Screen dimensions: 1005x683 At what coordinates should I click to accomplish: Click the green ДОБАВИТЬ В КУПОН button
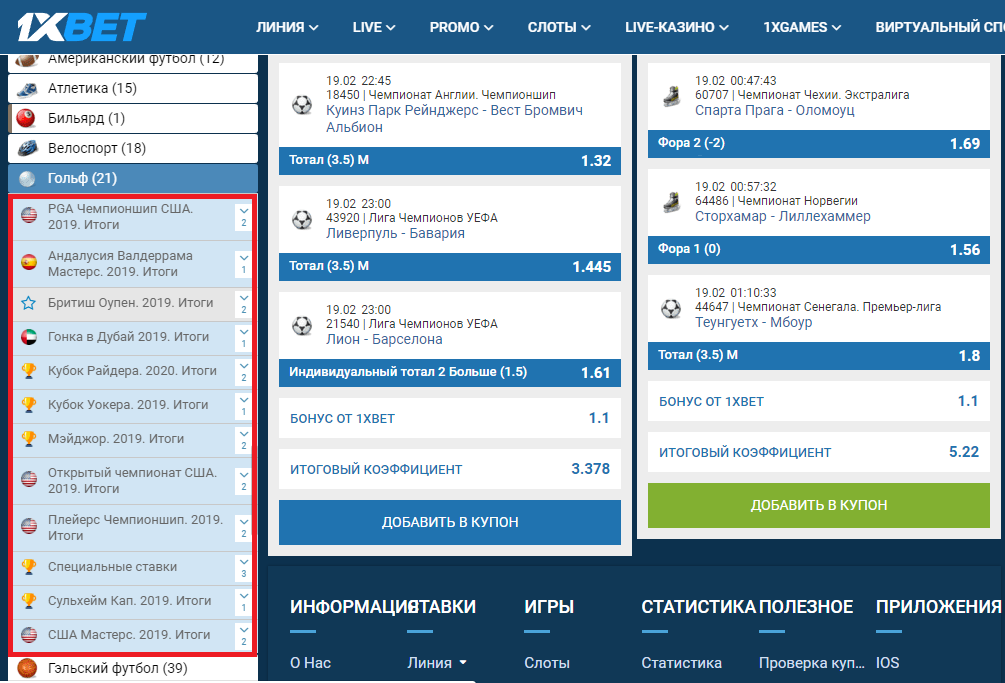818,506
